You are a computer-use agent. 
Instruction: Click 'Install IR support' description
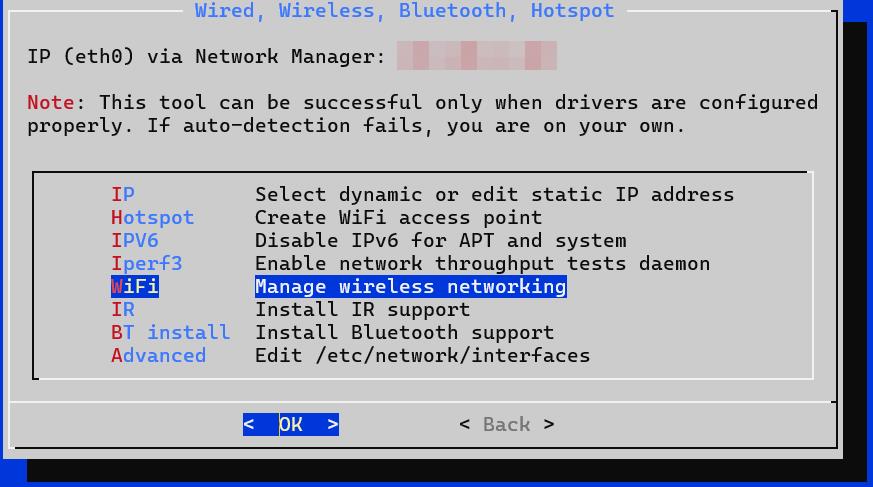(362, 309)
